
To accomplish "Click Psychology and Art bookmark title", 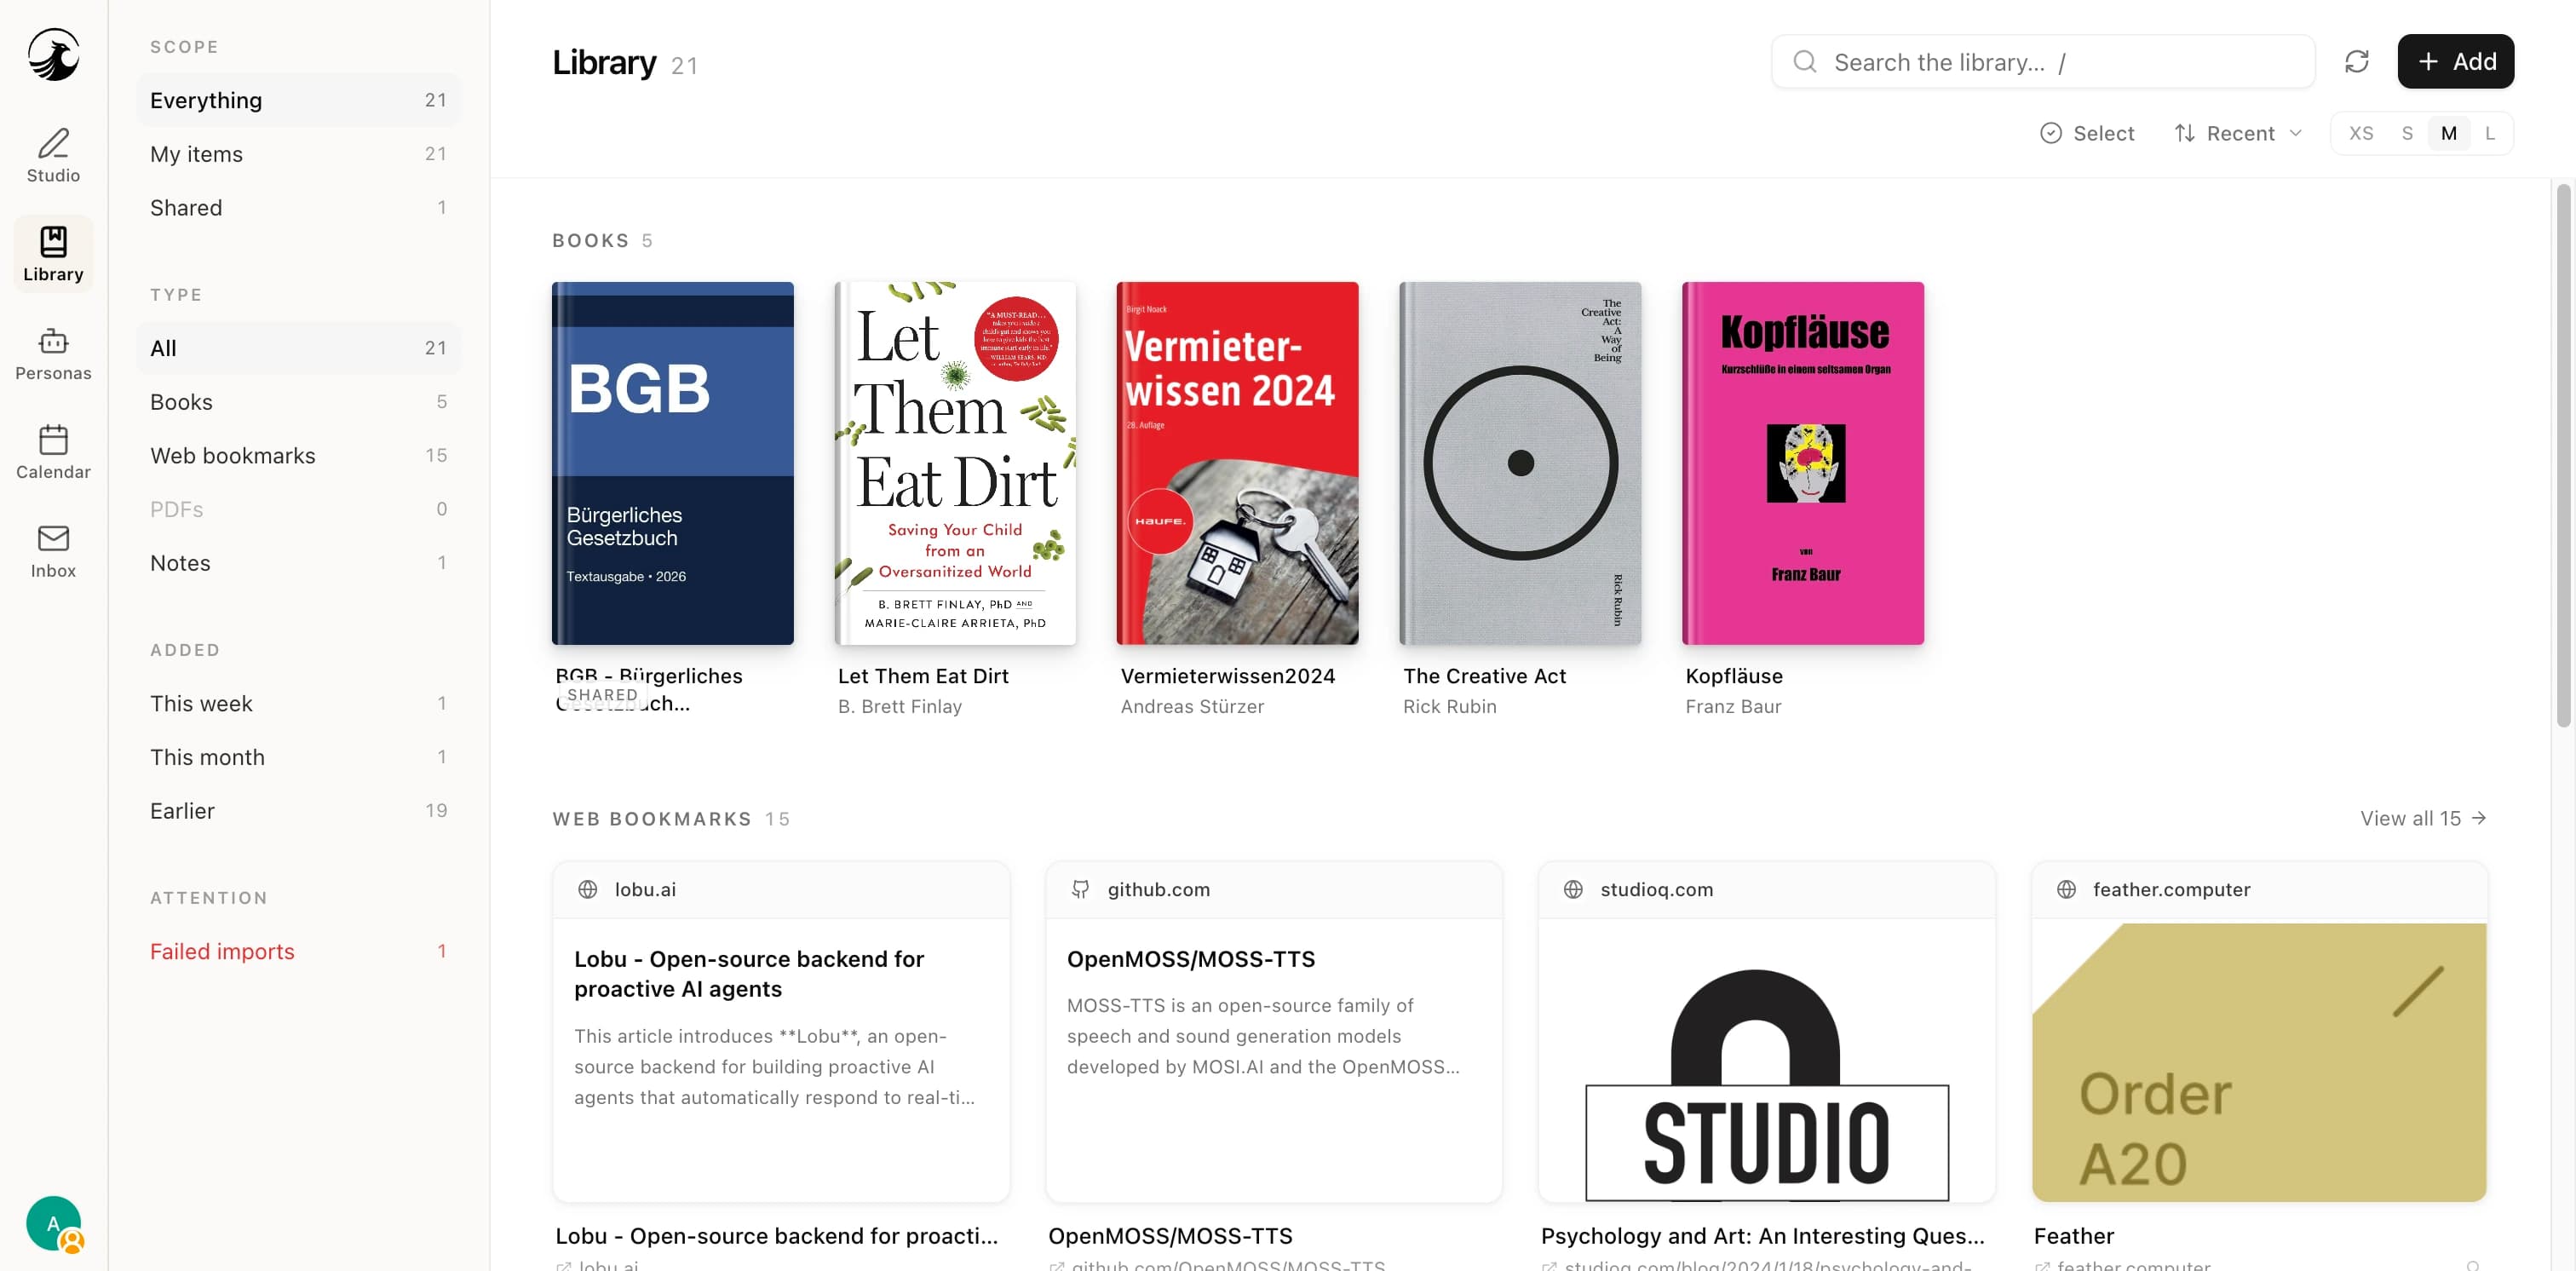I will pos(1762,1236).
